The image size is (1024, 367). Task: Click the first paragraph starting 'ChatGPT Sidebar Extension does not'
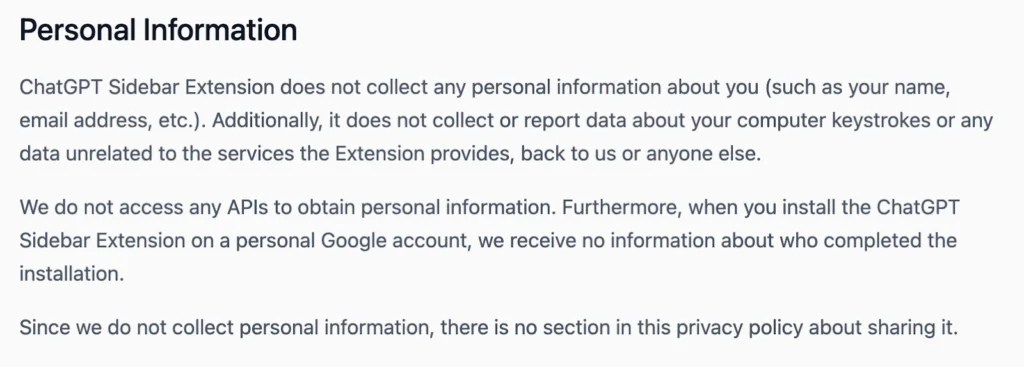(506, 121)
